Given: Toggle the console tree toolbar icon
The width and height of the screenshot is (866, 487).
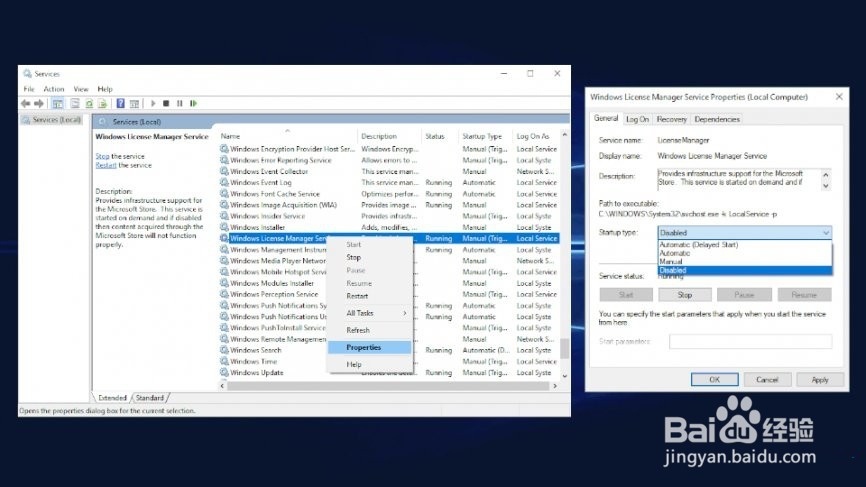Looking at the screenshot, I should click(57, 103).
